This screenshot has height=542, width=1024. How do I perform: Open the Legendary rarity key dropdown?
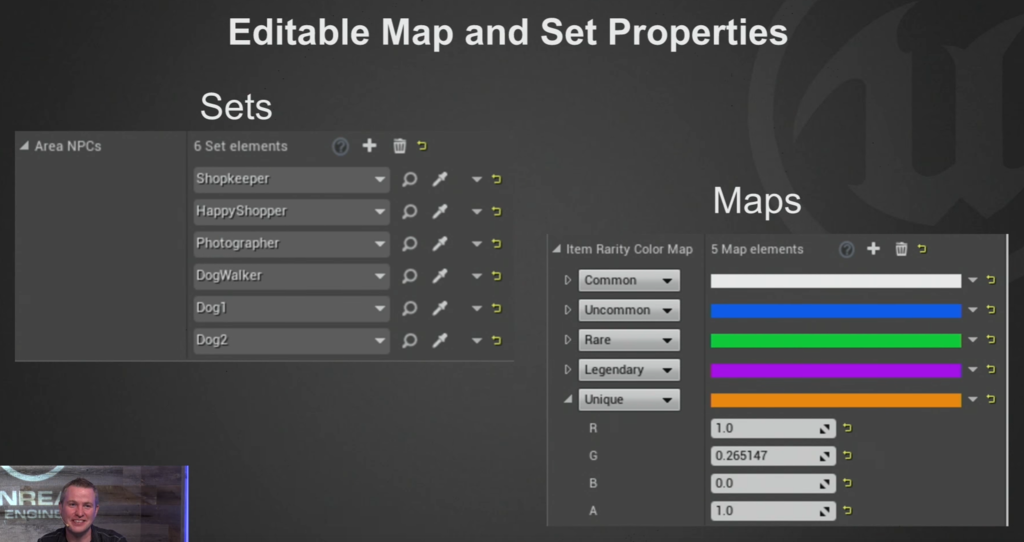click(629, 370)
